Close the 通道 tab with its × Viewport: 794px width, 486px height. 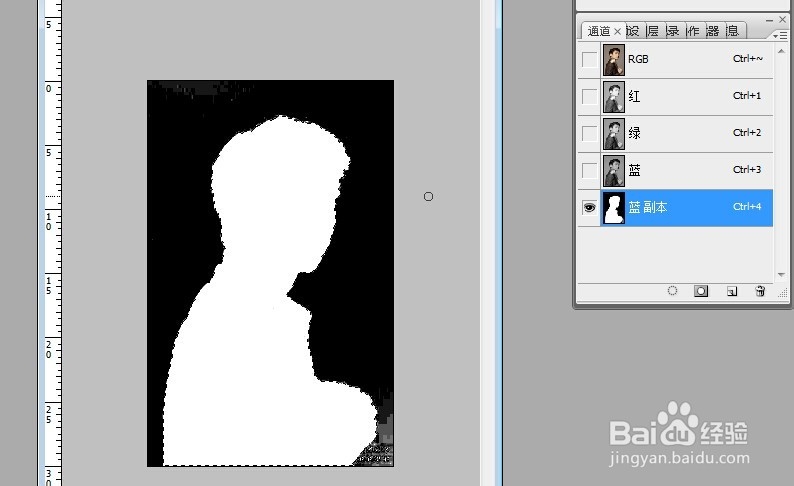click(617, 31)
